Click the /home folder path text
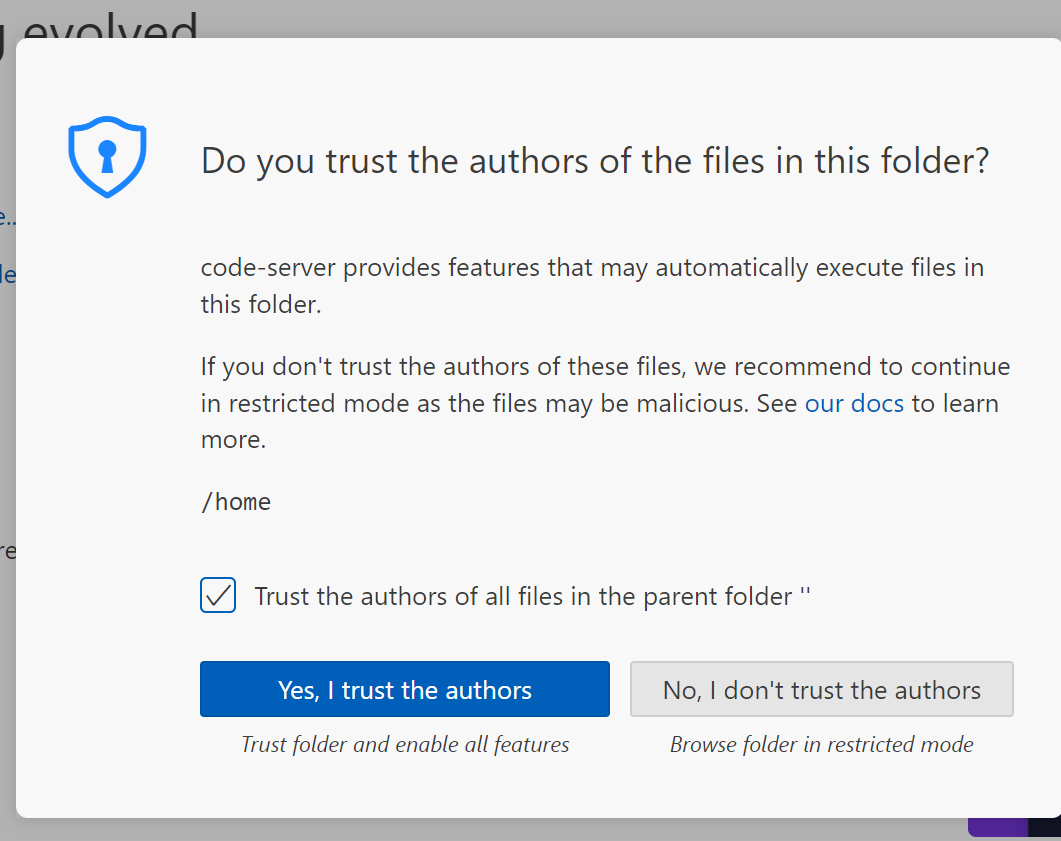Image resolution: width=1061 pixels, height=841 pixels. point(236,501)
